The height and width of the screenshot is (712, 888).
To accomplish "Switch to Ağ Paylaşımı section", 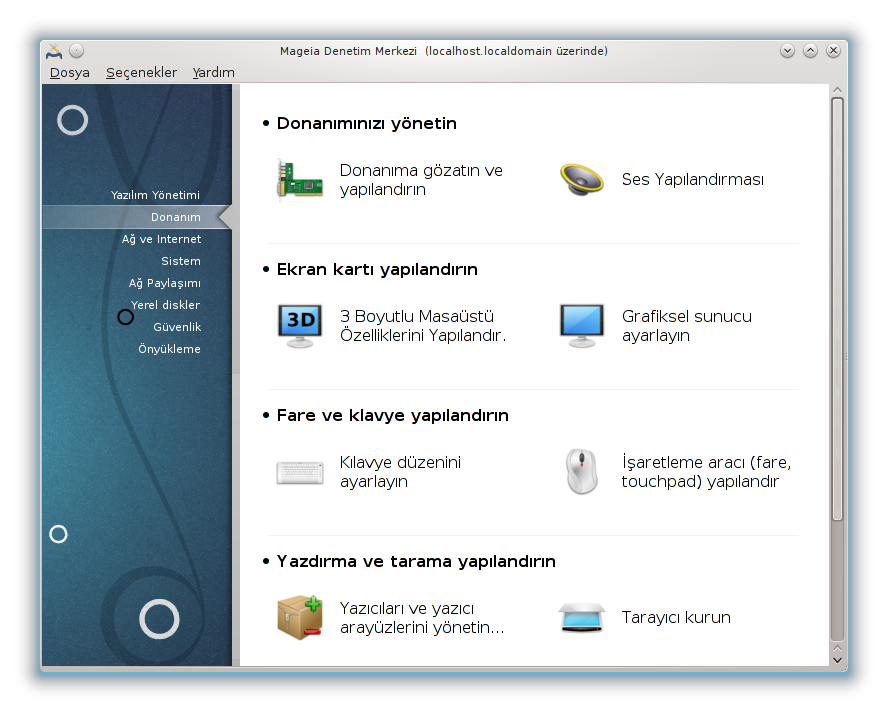I will pyautogui.click(x=165, y=283).
